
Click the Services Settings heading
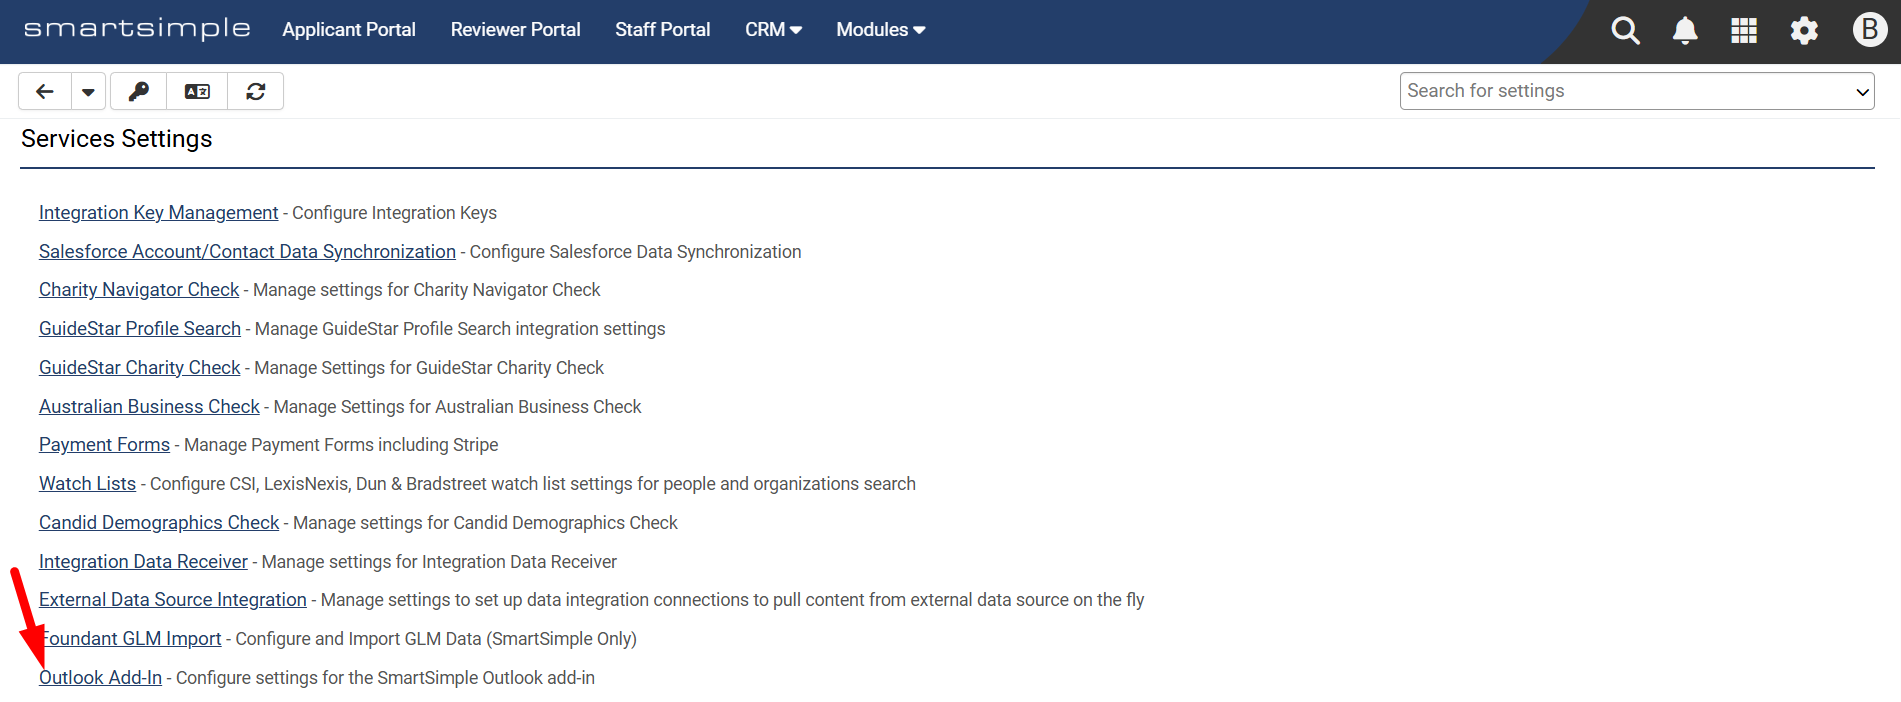pyautogui.click(x=117, y=139)
